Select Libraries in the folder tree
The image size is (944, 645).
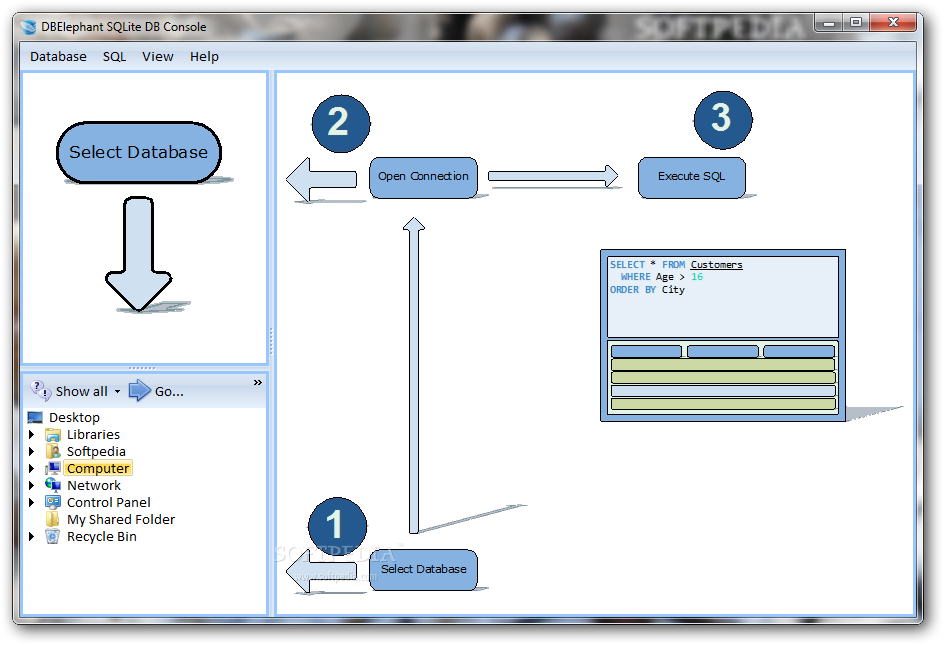click(x=93, y=434)
